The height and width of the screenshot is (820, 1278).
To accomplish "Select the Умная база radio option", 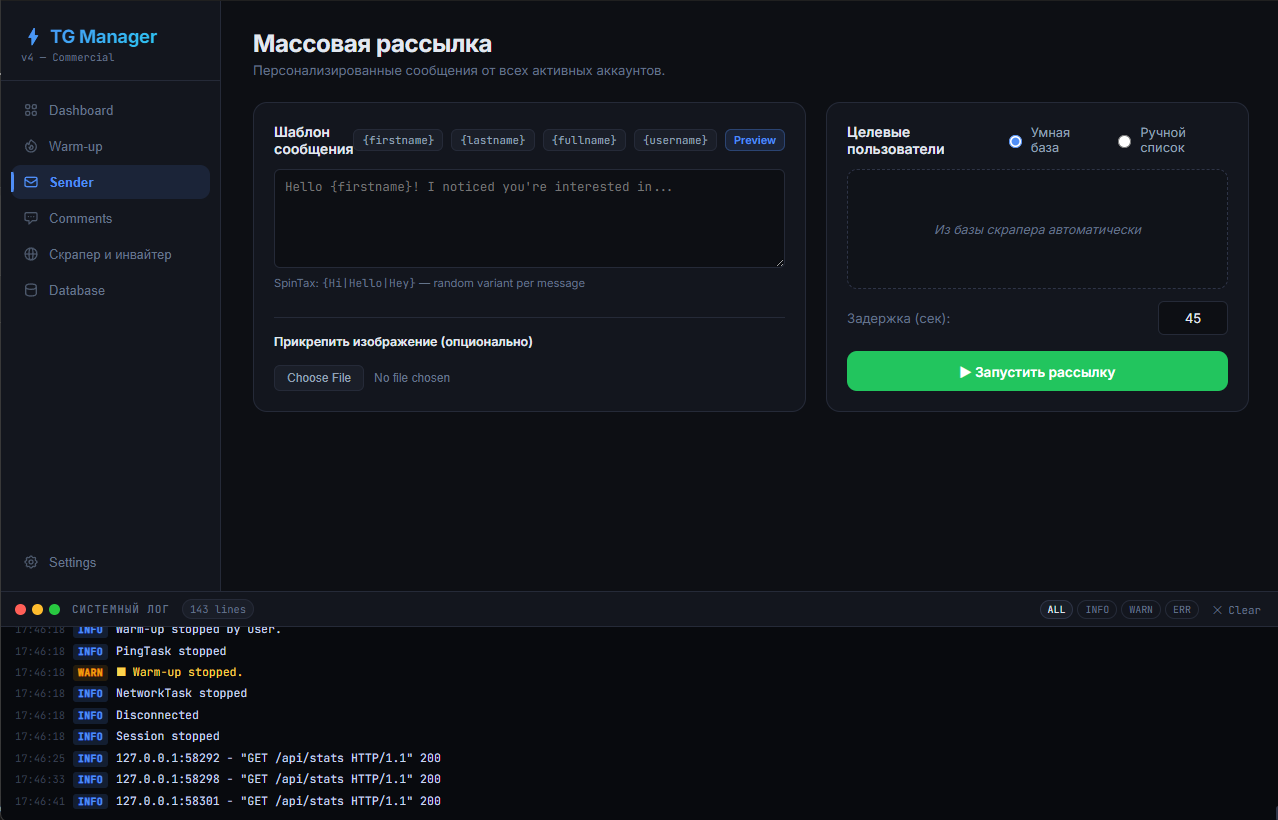I will (1015, 141).
